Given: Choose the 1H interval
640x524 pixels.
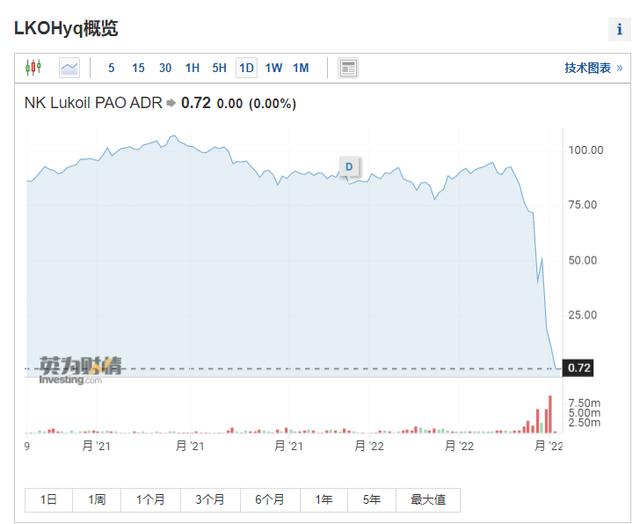Looking at the screenshot, I should (x=192, y=68).
